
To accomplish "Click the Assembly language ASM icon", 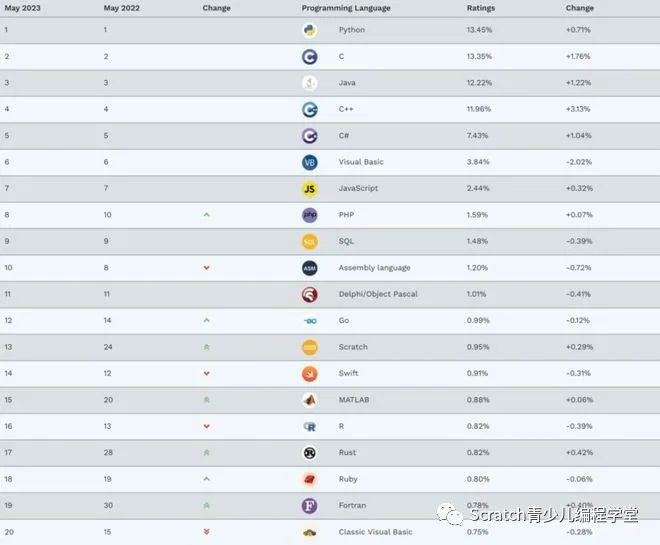I will click(310, 268).
